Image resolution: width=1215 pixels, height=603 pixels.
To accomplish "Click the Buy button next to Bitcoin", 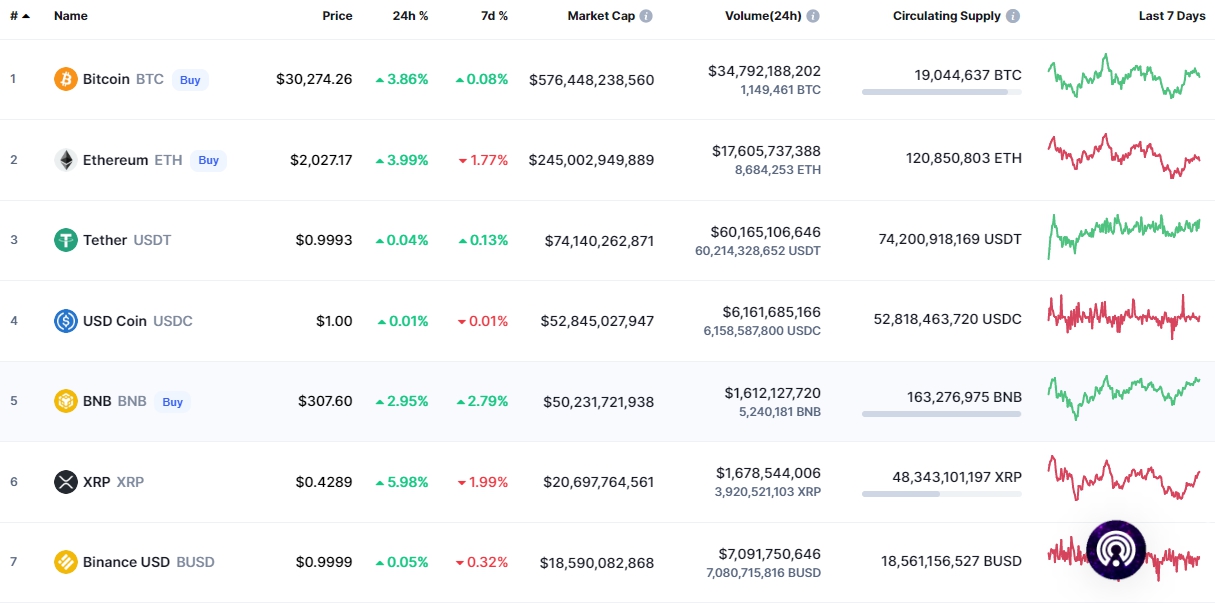I will [x=190, y=80].
